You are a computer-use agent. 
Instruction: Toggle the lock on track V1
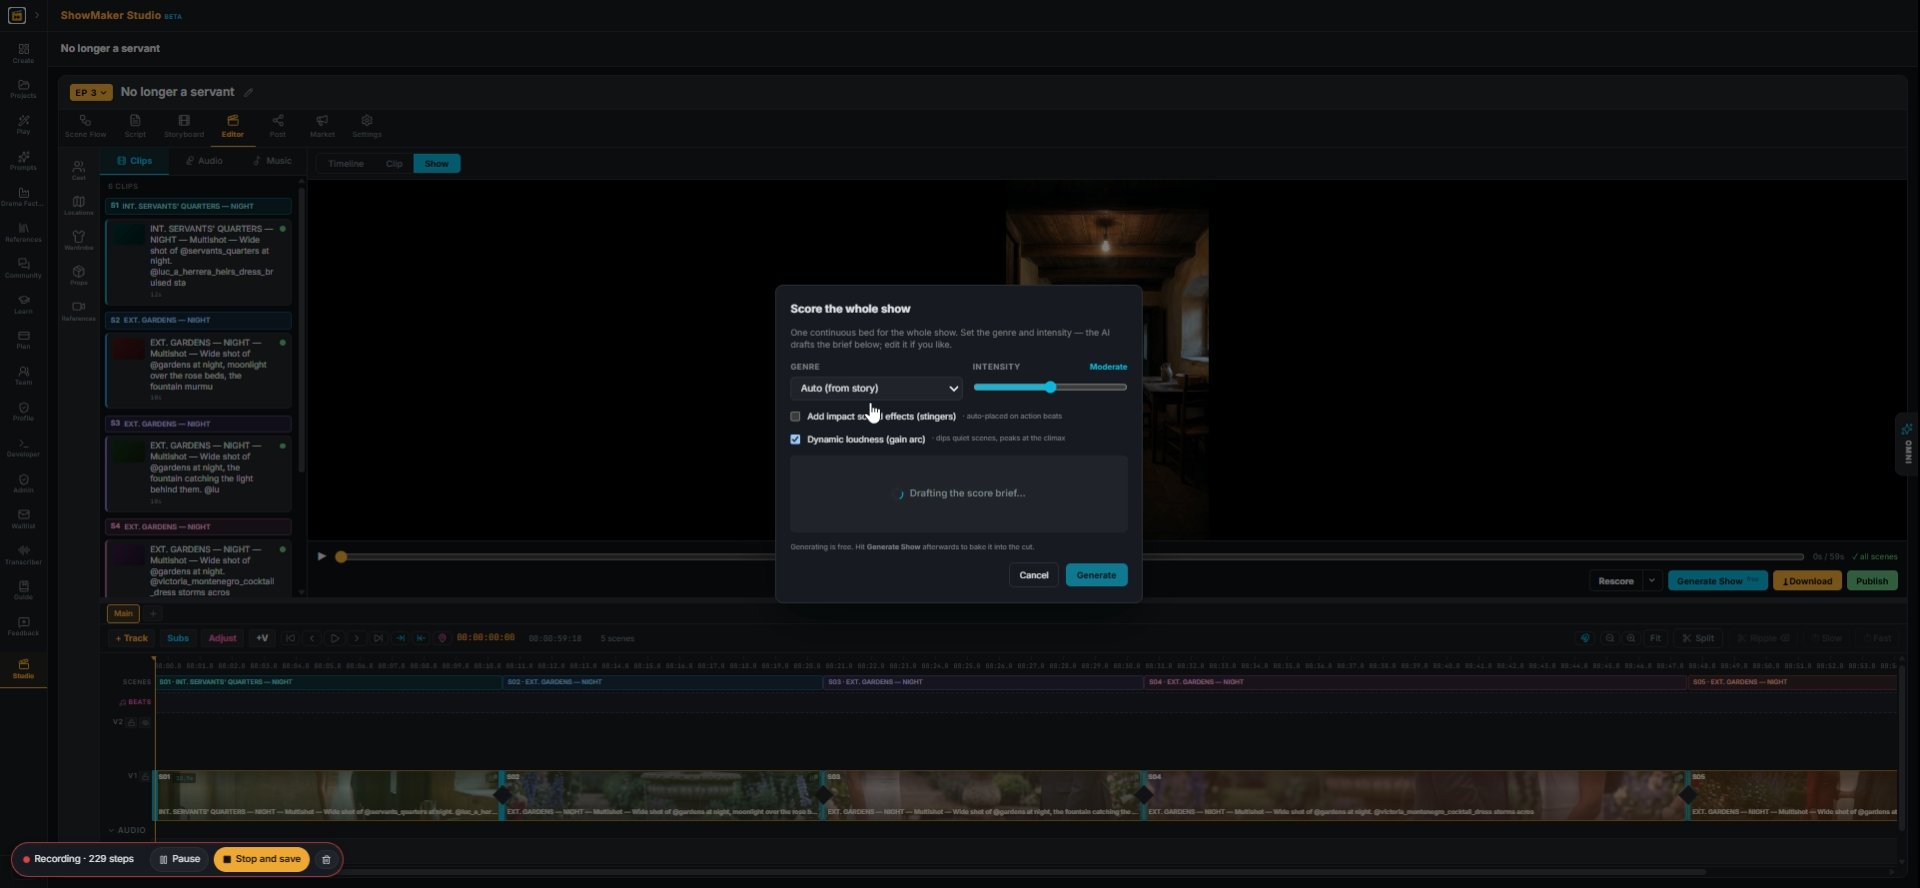[145, 776]
